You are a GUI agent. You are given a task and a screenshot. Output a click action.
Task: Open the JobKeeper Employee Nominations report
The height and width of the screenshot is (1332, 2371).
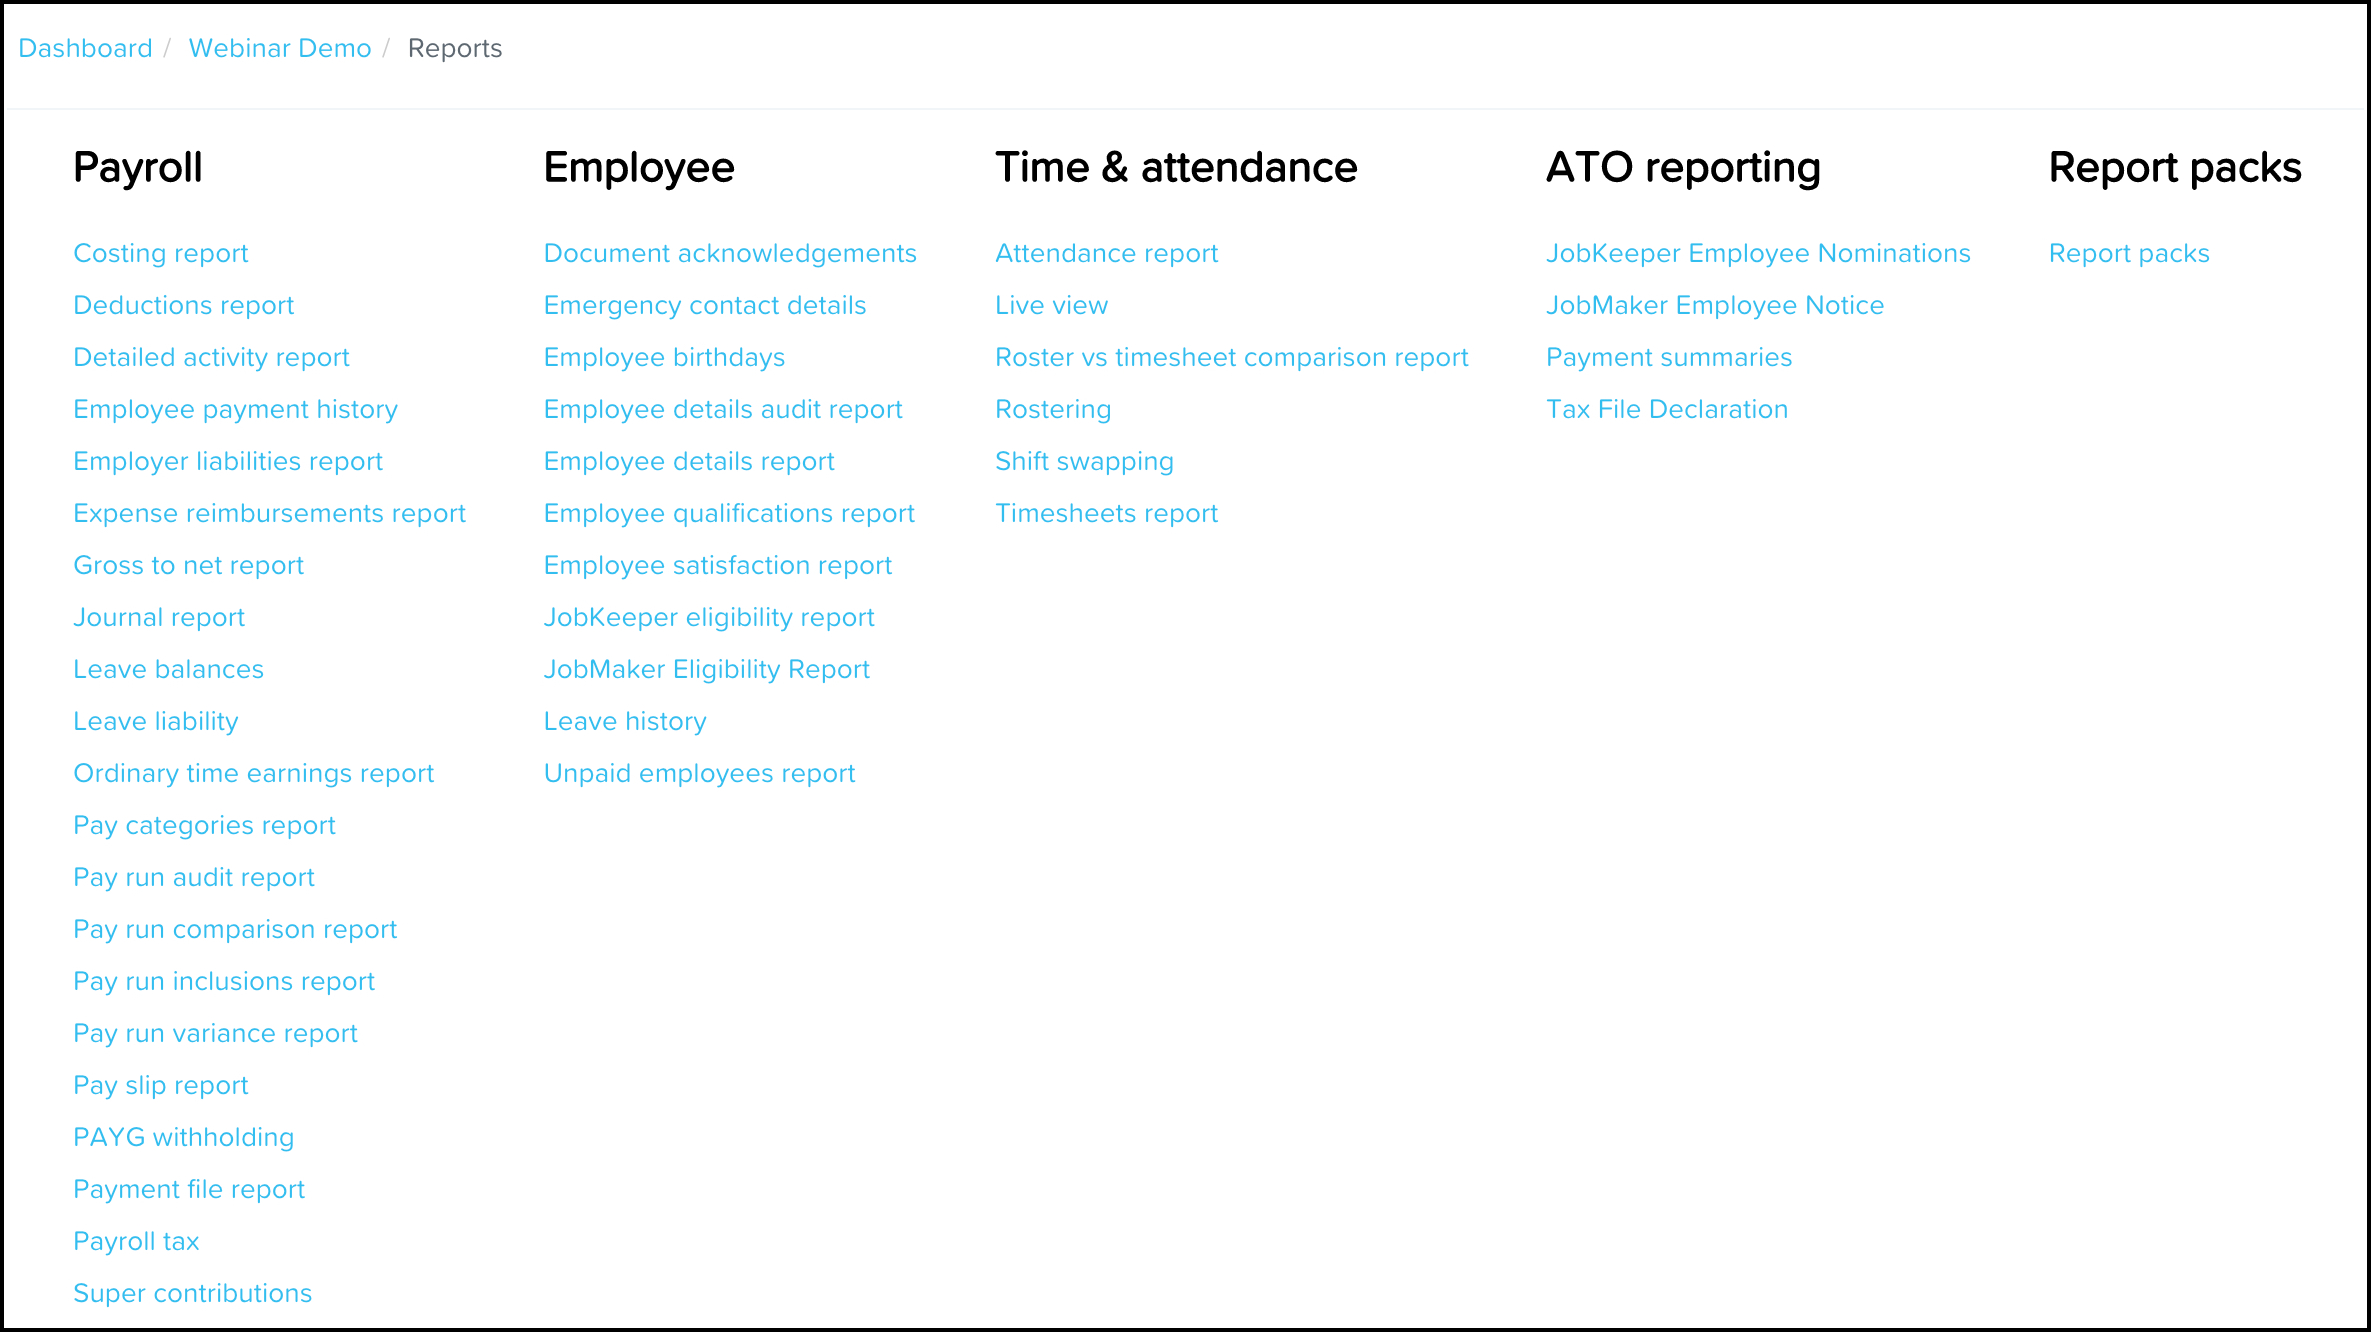[x=1760, y=251]
